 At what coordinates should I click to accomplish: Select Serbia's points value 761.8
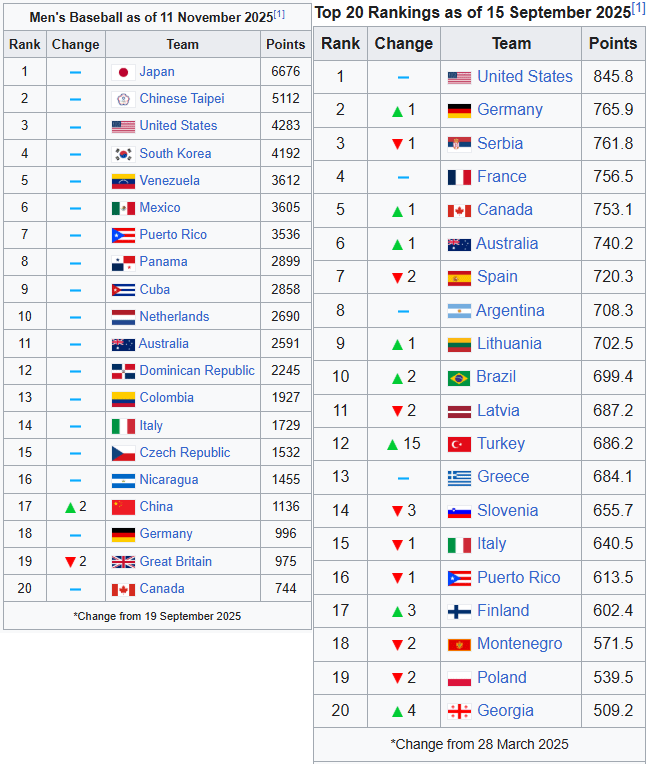pos(613,144)
